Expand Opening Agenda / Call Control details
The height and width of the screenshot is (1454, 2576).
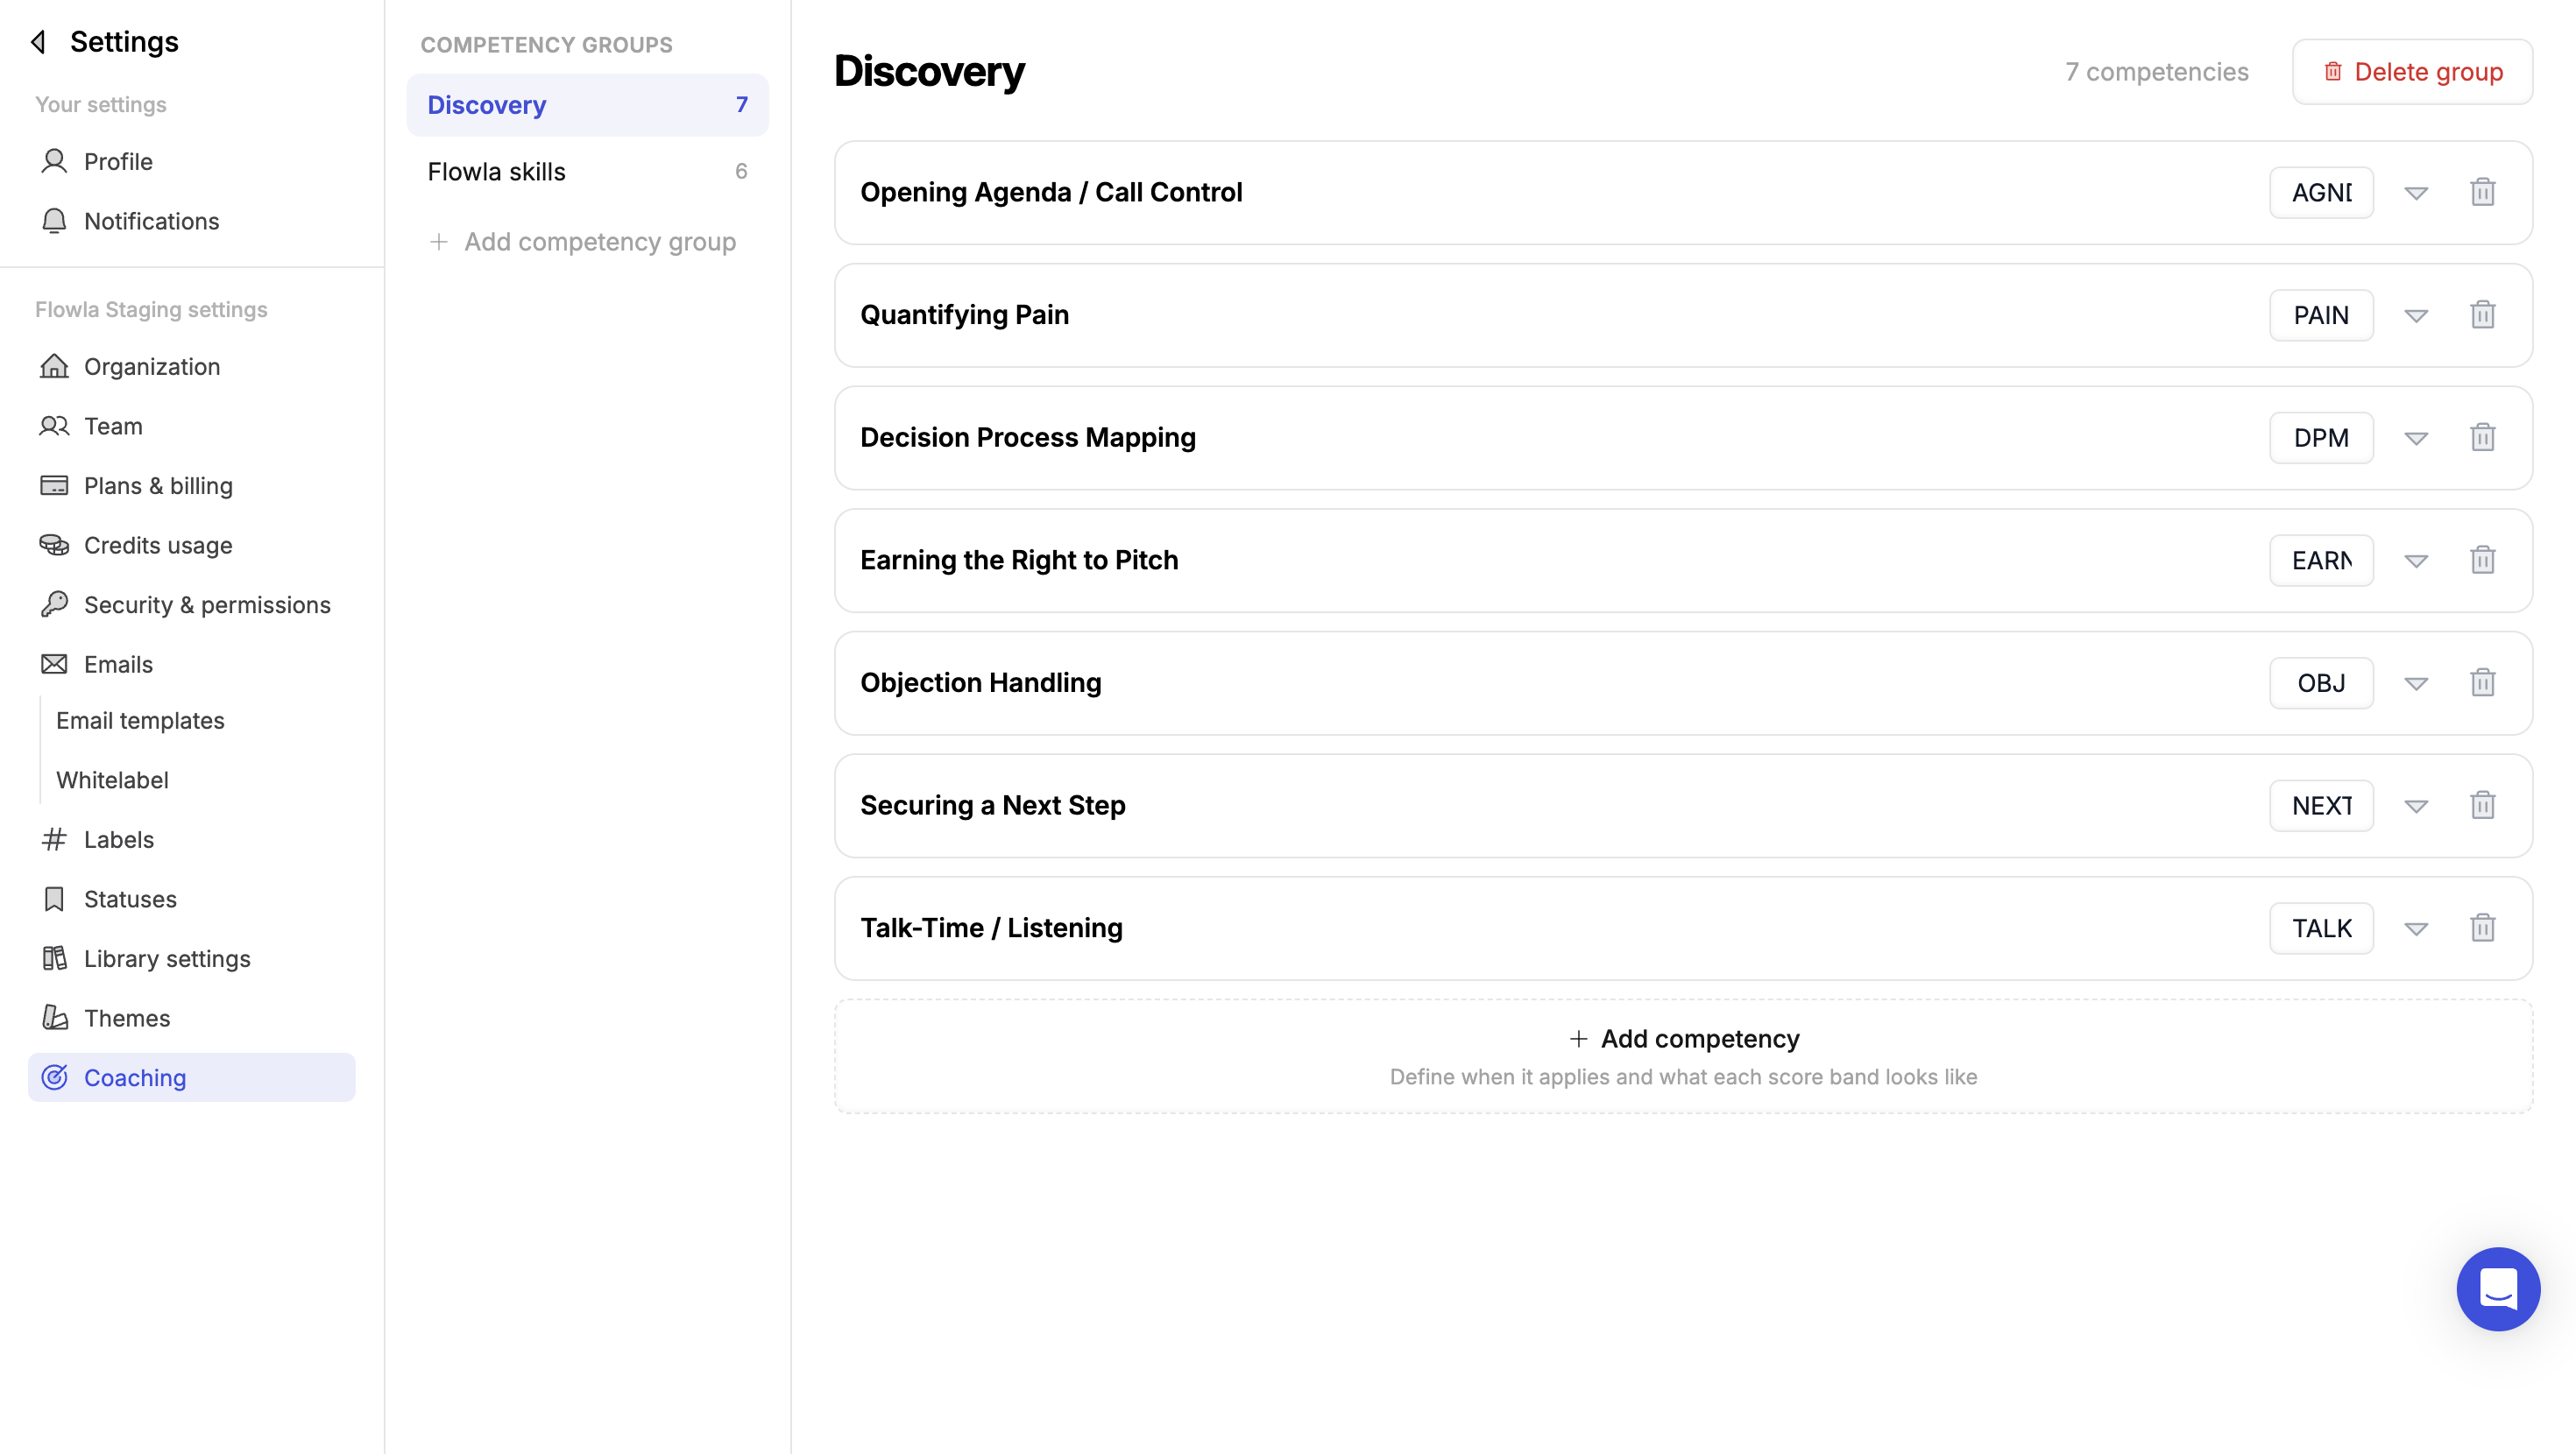click(x=2416, y=193)
